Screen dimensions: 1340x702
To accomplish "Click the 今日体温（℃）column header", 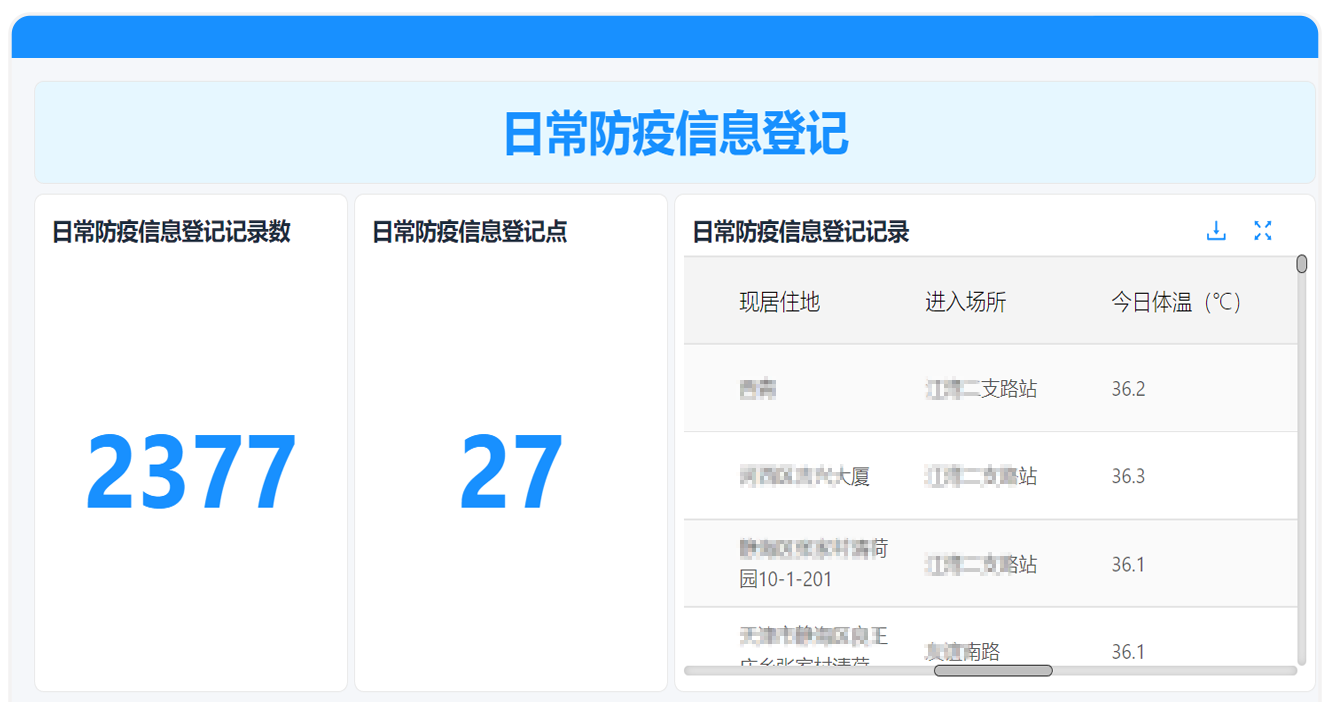I will [1175, 301].
